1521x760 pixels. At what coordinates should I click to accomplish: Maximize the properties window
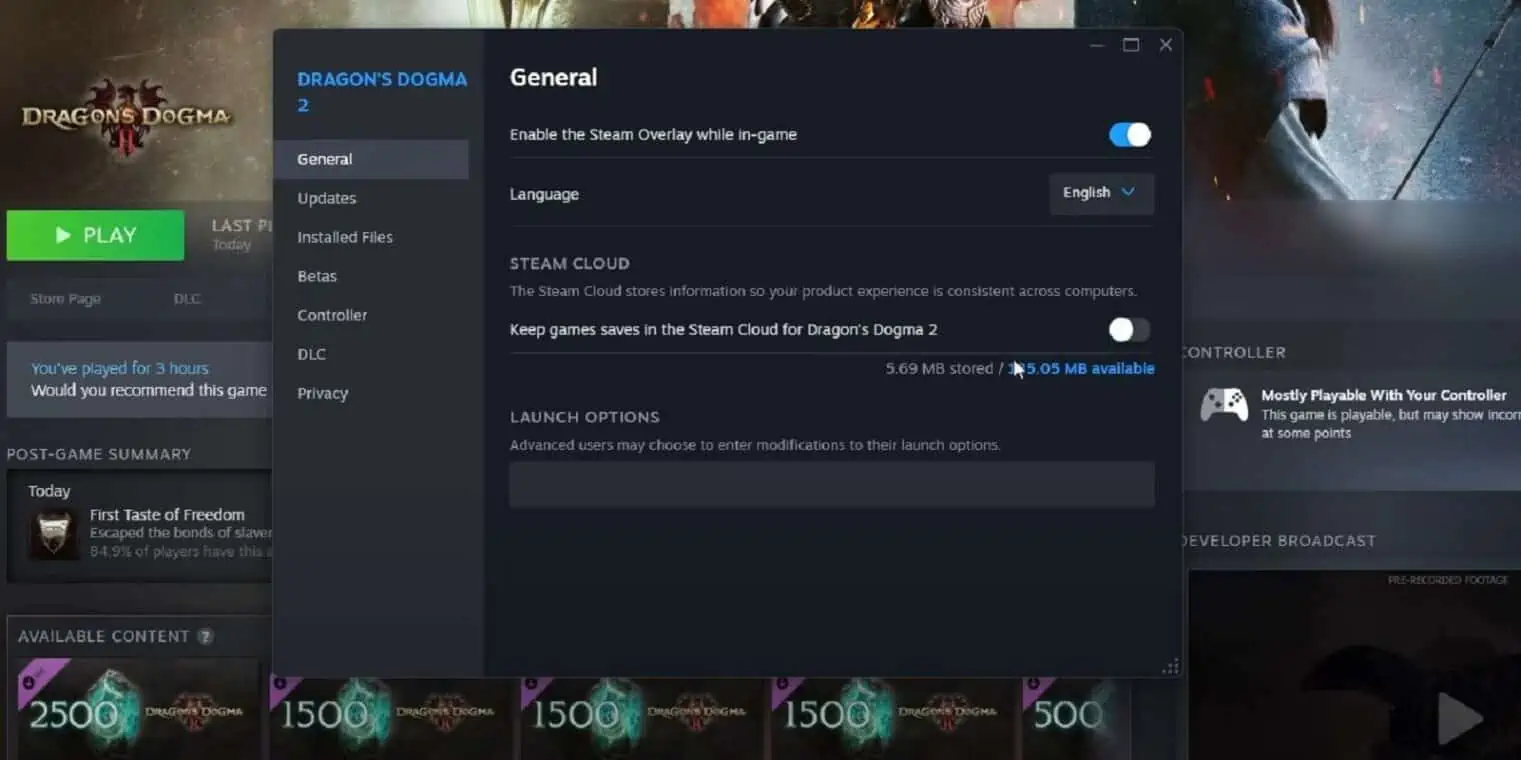click(x=1131, y=44)
